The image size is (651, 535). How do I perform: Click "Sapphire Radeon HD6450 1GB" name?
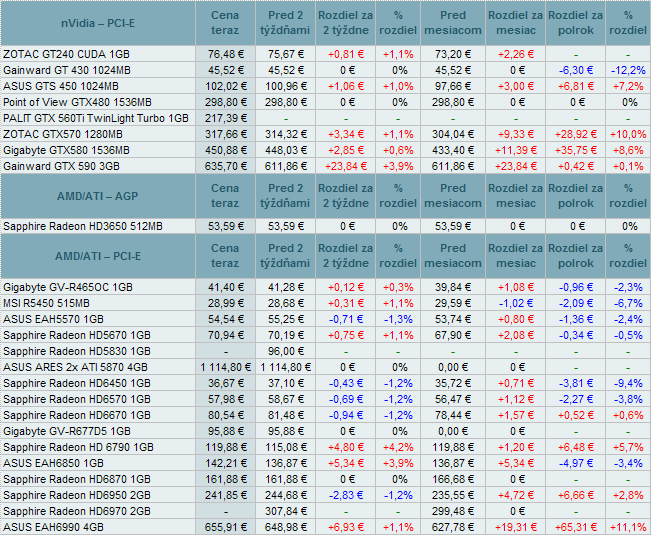[x=77, y=384]
